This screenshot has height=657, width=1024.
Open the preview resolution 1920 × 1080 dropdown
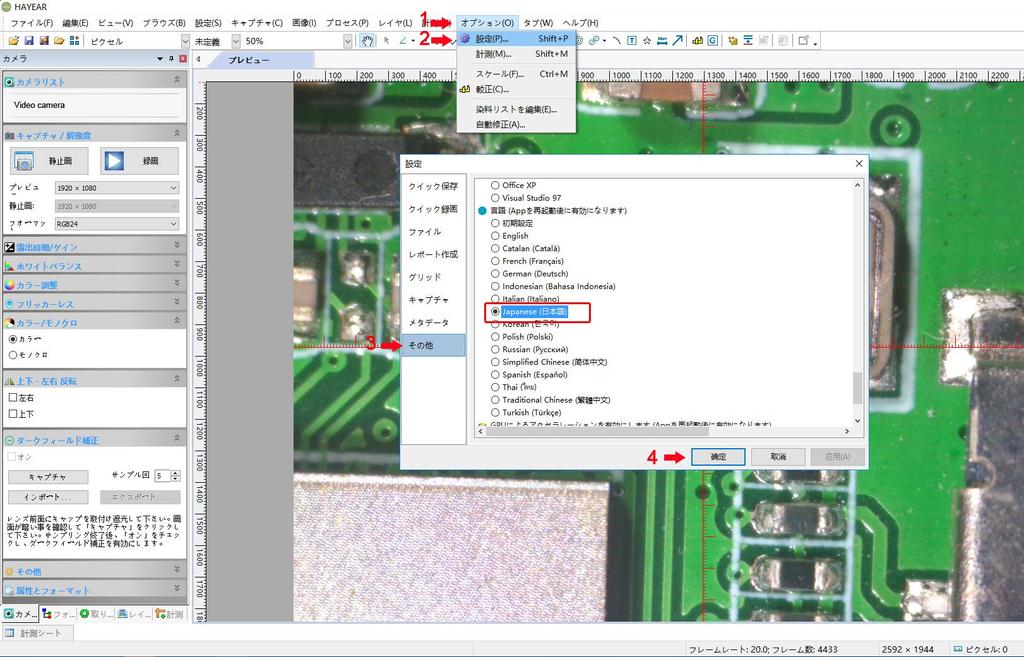pos(117,188)
